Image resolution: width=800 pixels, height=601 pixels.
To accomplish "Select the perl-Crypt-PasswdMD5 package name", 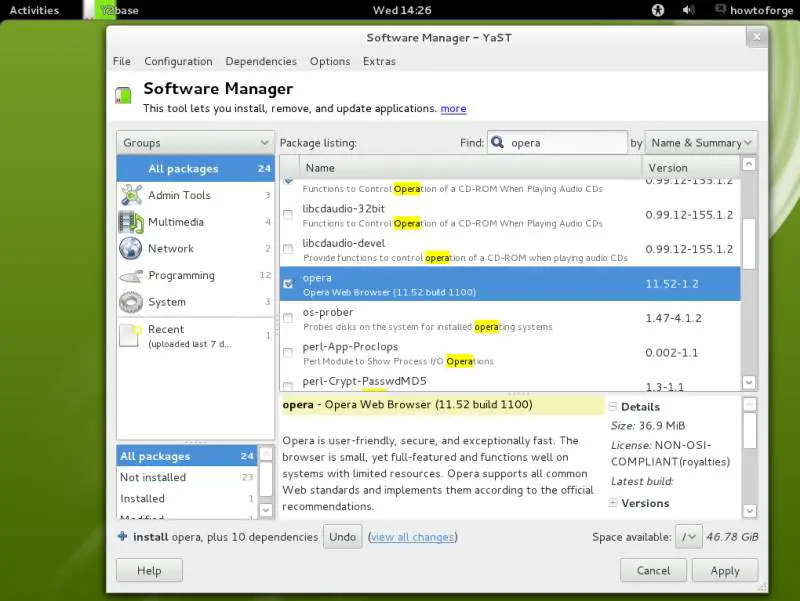I will (x=364, y=381).
